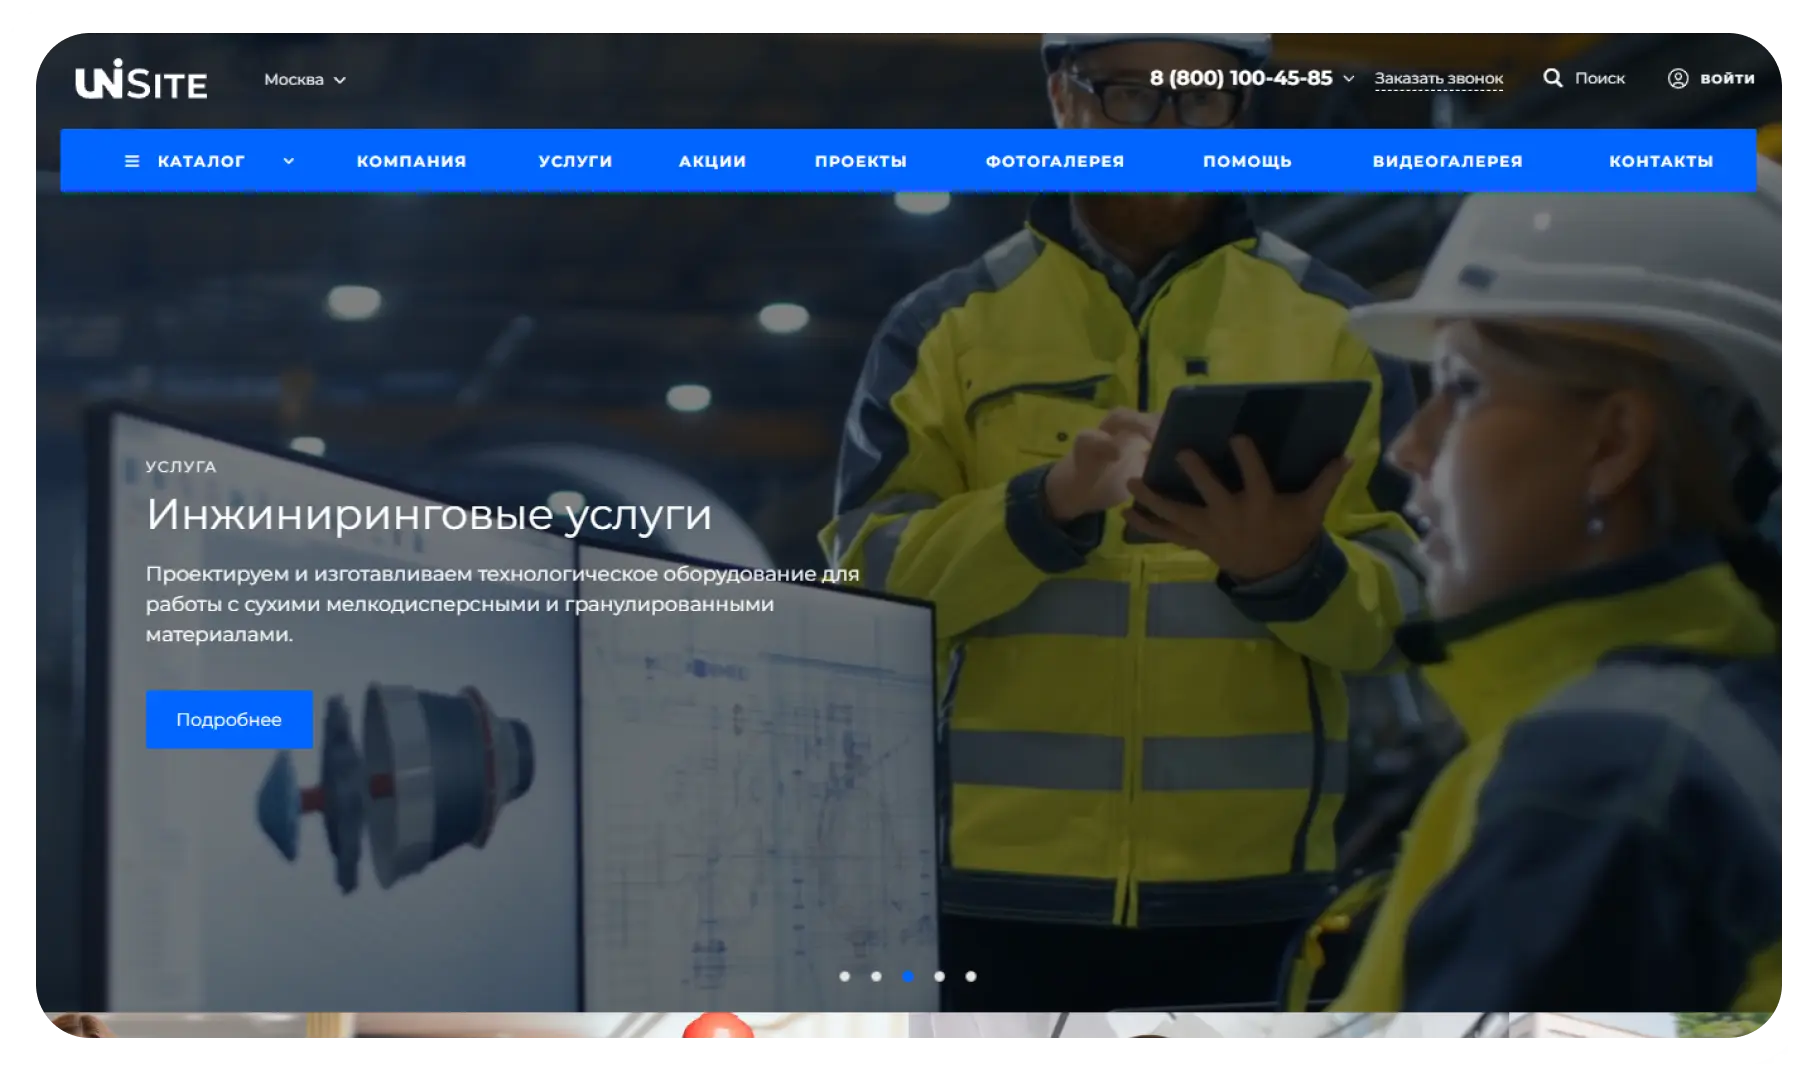Expand the phone number dropdown chevron
1812x1071 pixels.
point(1348,78)
